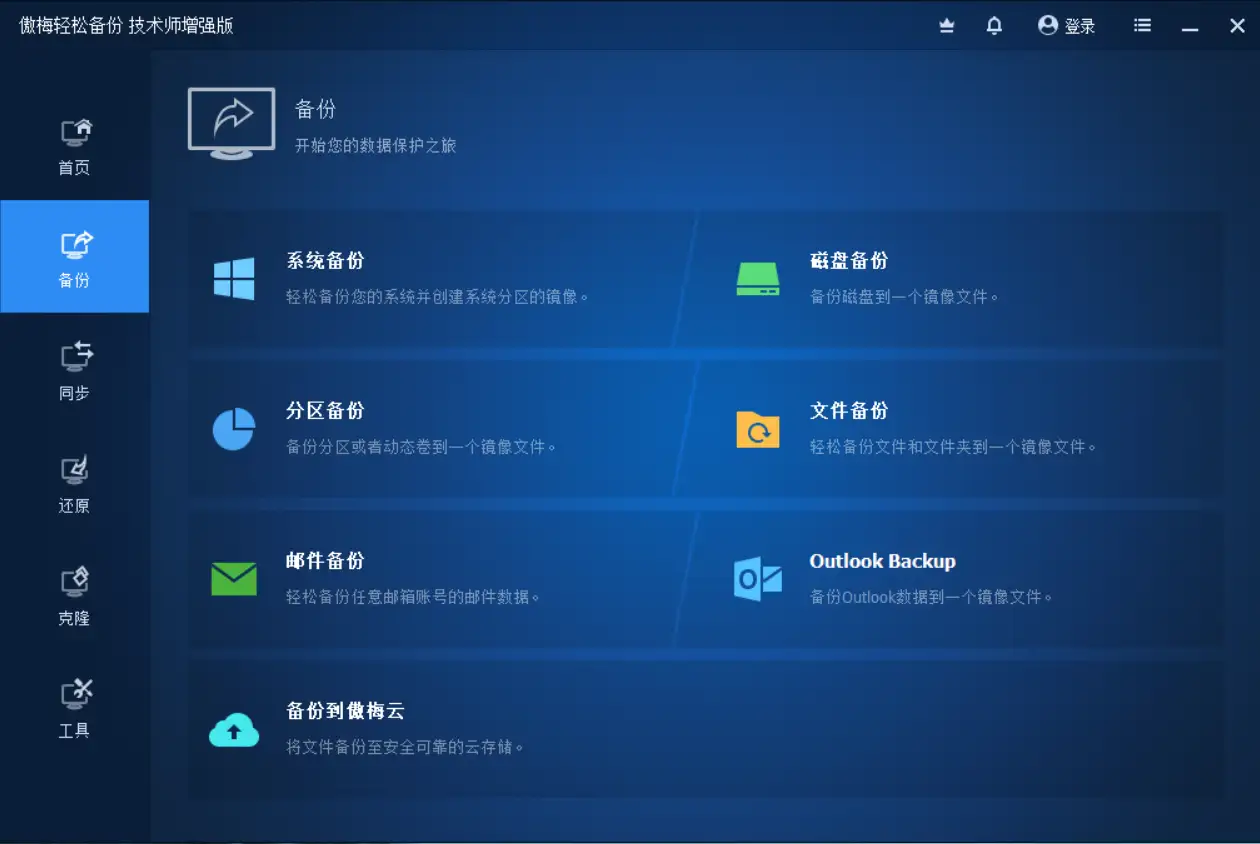Open the 还原 restore panel
This screenshot has width=1260, height=844.
click(74, 483)
